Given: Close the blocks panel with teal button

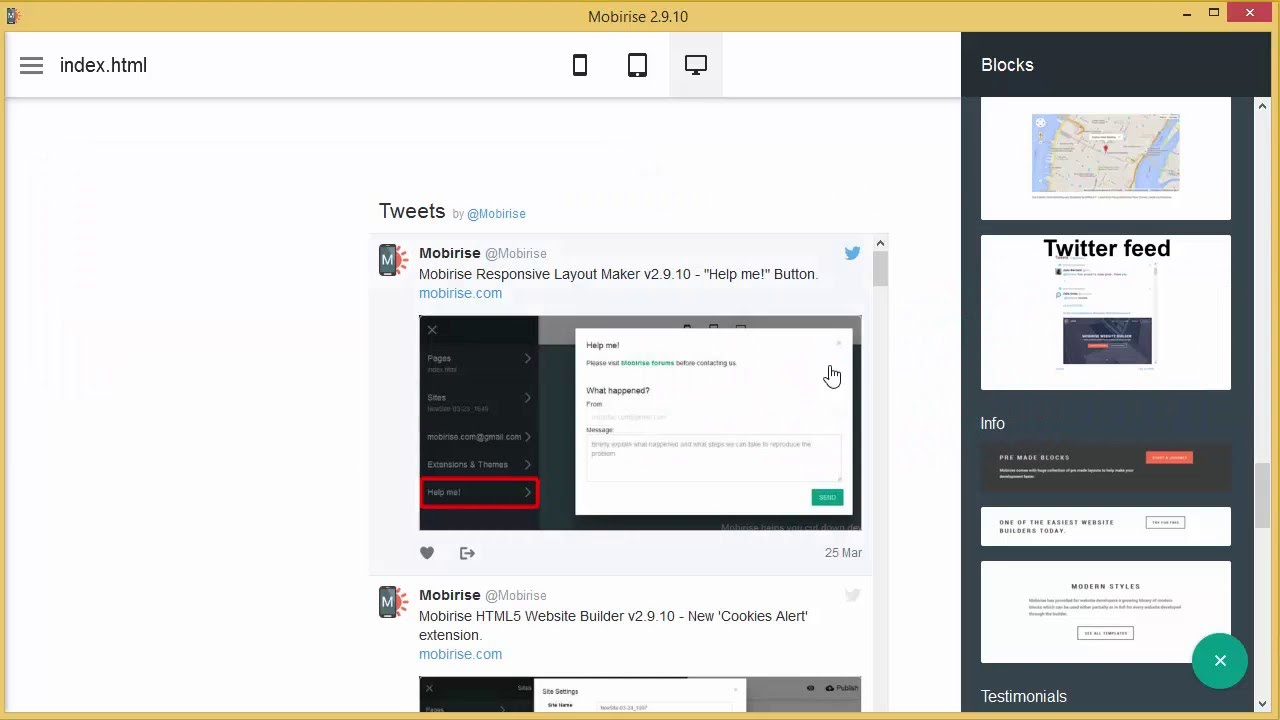Looking at the screenshot, I should pyautogui.click(x=1220, y=661).
